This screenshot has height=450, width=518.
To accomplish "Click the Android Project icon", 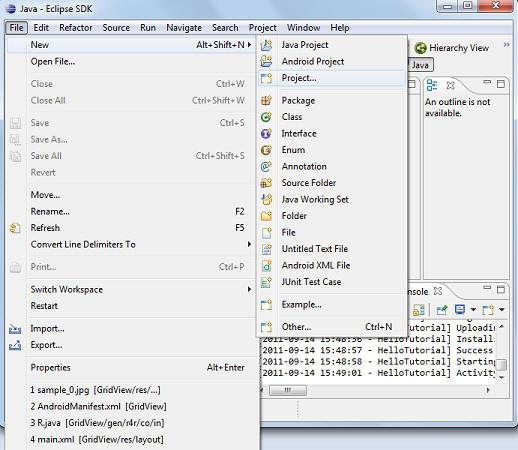I will (x=266, y=61).
